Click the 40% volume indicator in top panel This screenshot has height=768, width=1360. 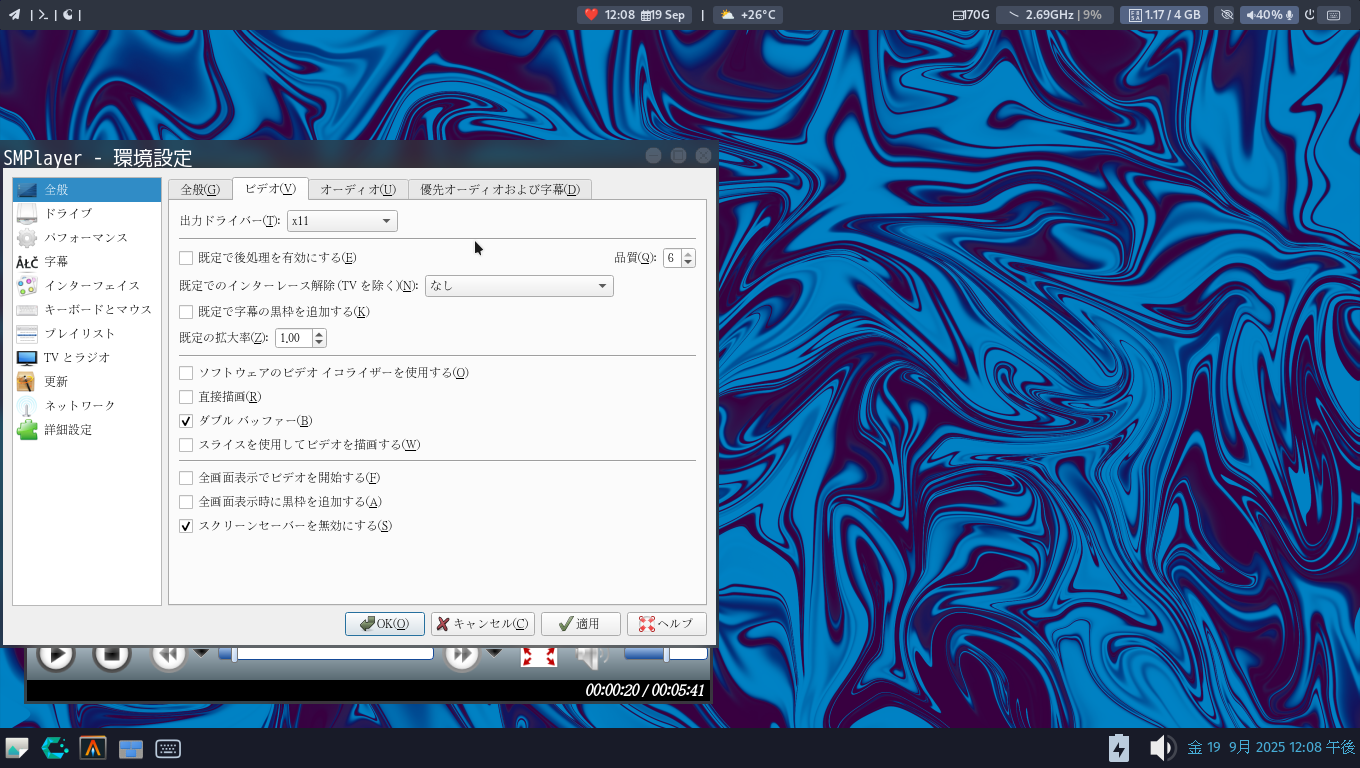click(x=1269, y=15)
